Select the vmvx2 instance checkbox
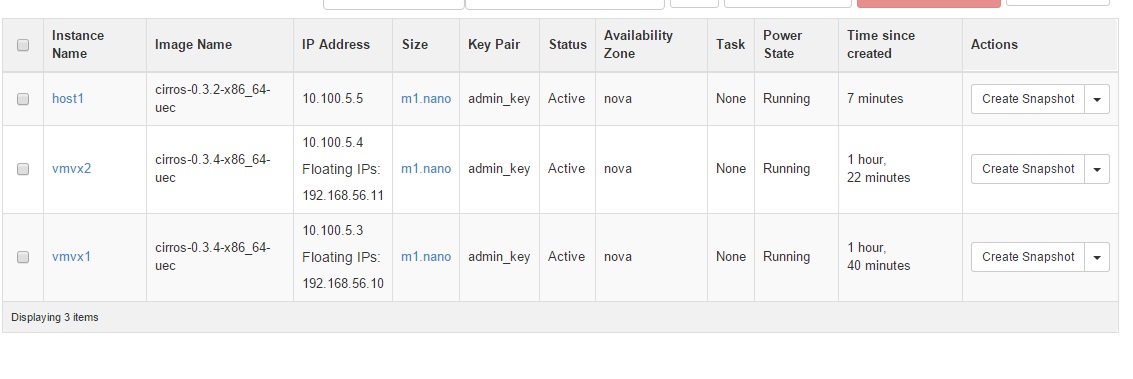The image size is (1133, 379). (23, 169)
